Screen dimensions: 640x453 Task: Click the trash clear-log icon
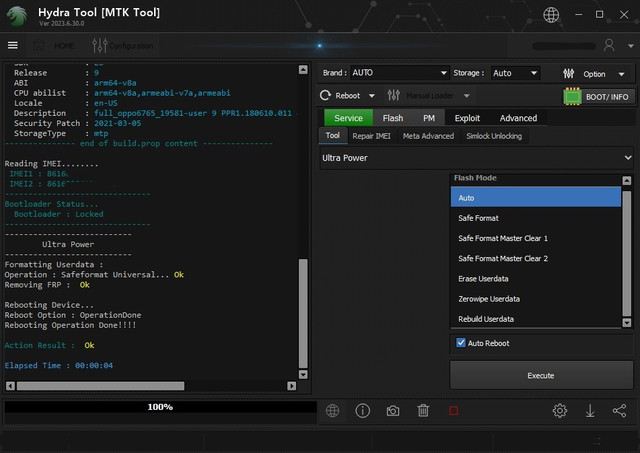(423, 411)
